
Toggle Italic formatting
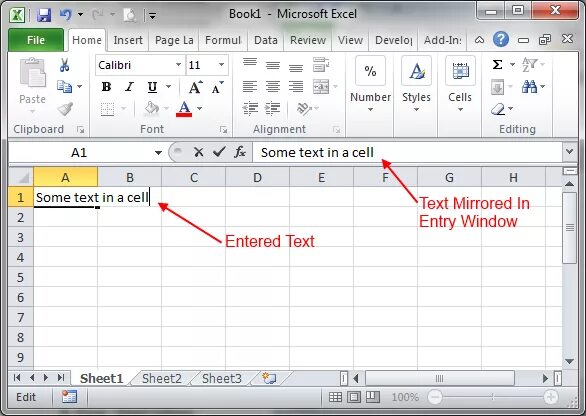pos(129,87)
